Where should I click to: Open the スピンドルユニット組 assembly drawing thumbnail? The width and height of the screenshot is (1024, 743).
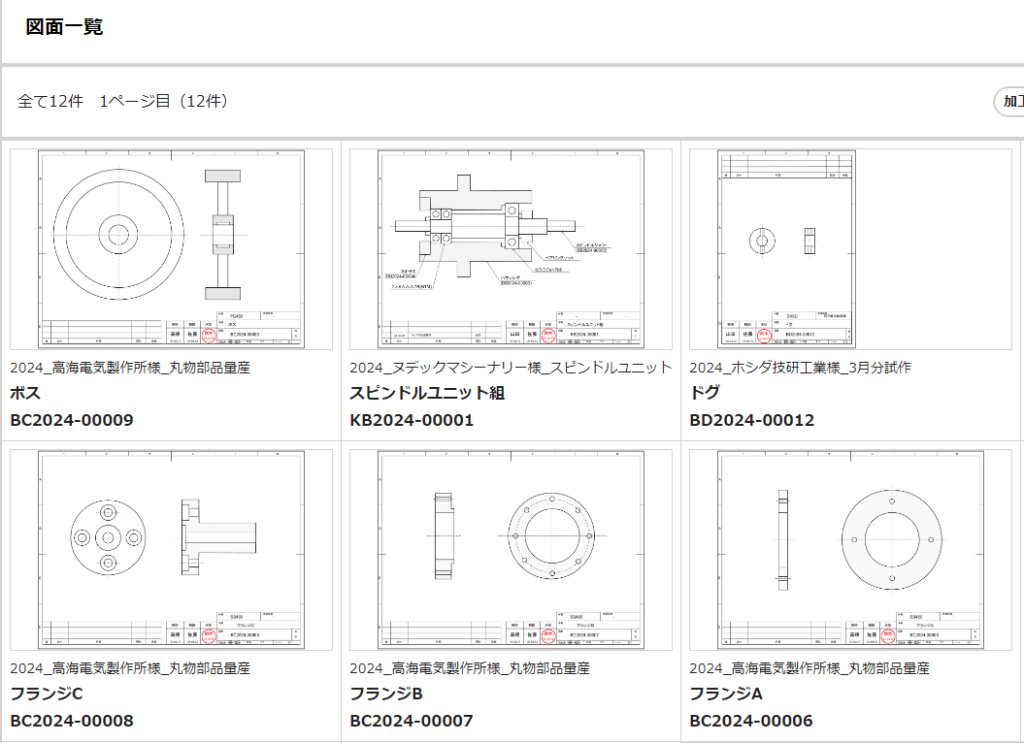coord(510,249)
